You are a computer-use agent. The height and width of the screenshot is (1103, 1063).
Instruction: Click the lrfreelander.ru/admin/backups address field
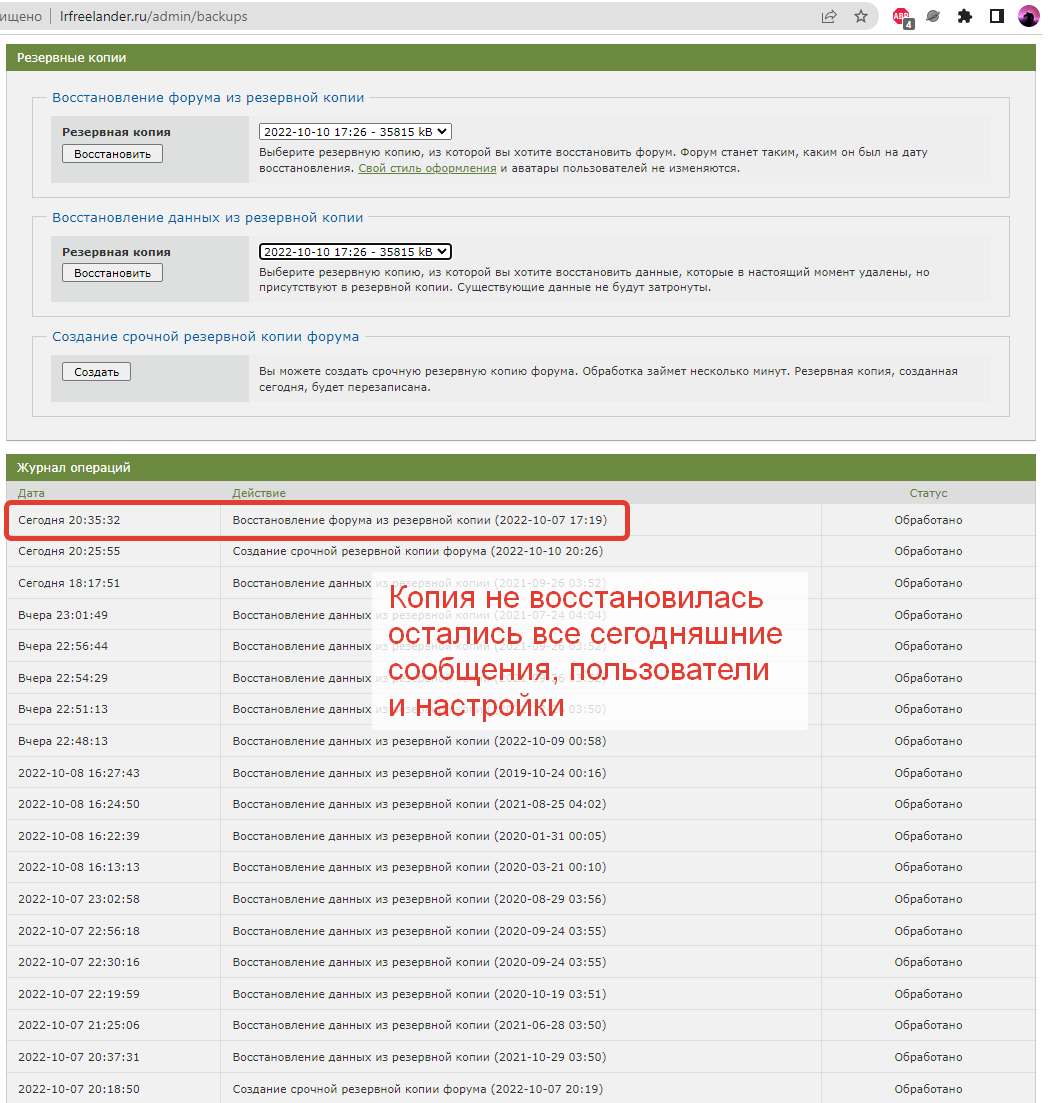153,16
